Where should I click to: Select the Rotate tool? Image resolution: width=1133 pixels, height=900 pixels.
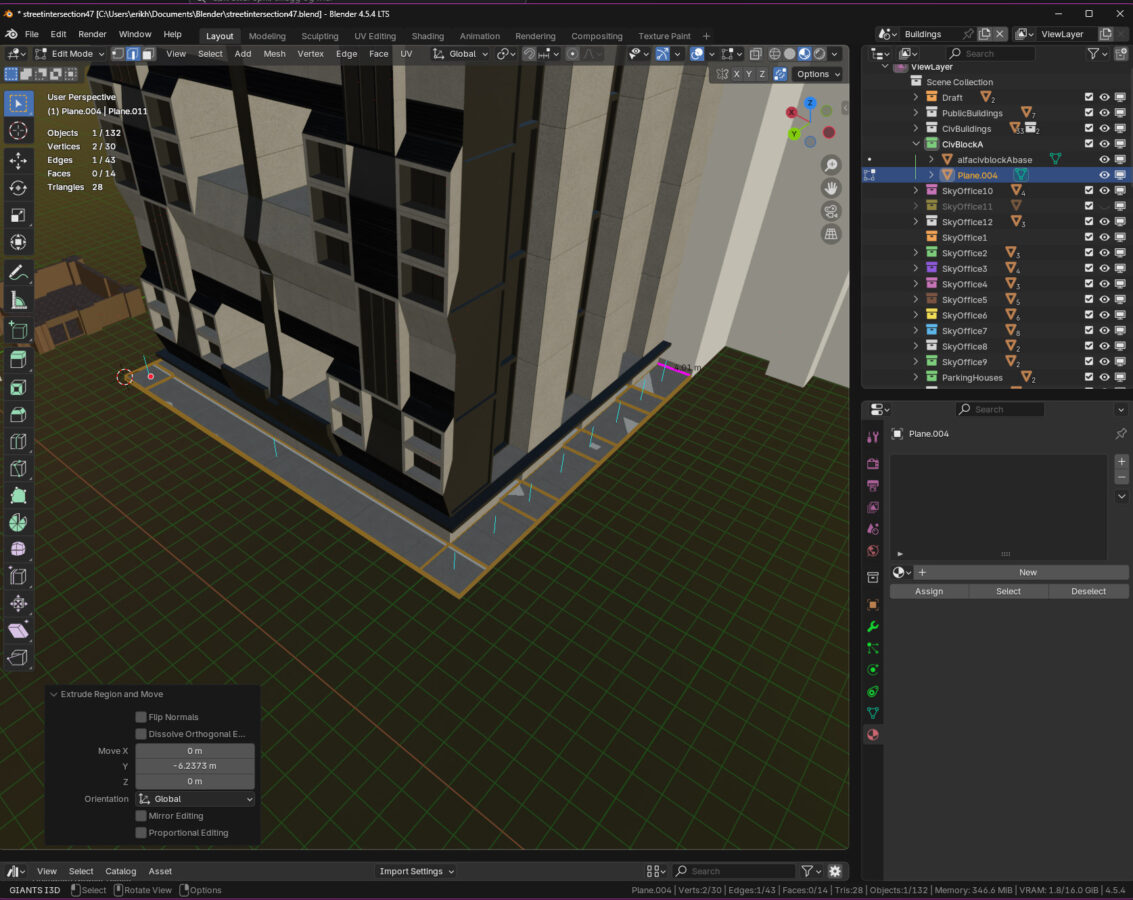(x=18, y=187)
